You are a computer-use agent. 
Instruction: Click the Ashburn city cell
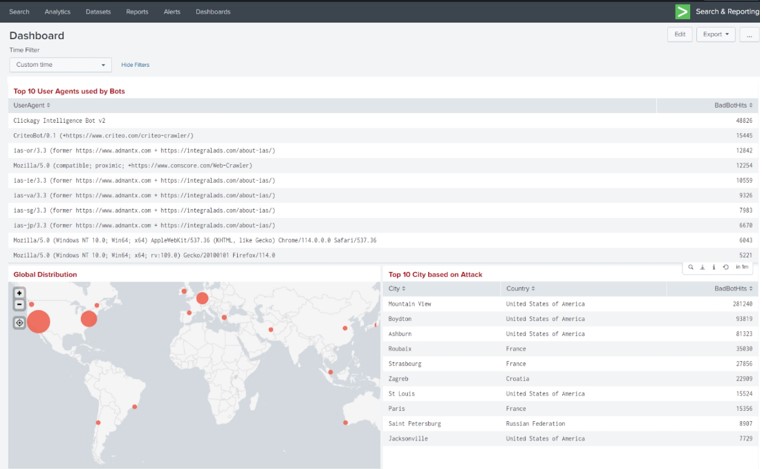[400, 334]
